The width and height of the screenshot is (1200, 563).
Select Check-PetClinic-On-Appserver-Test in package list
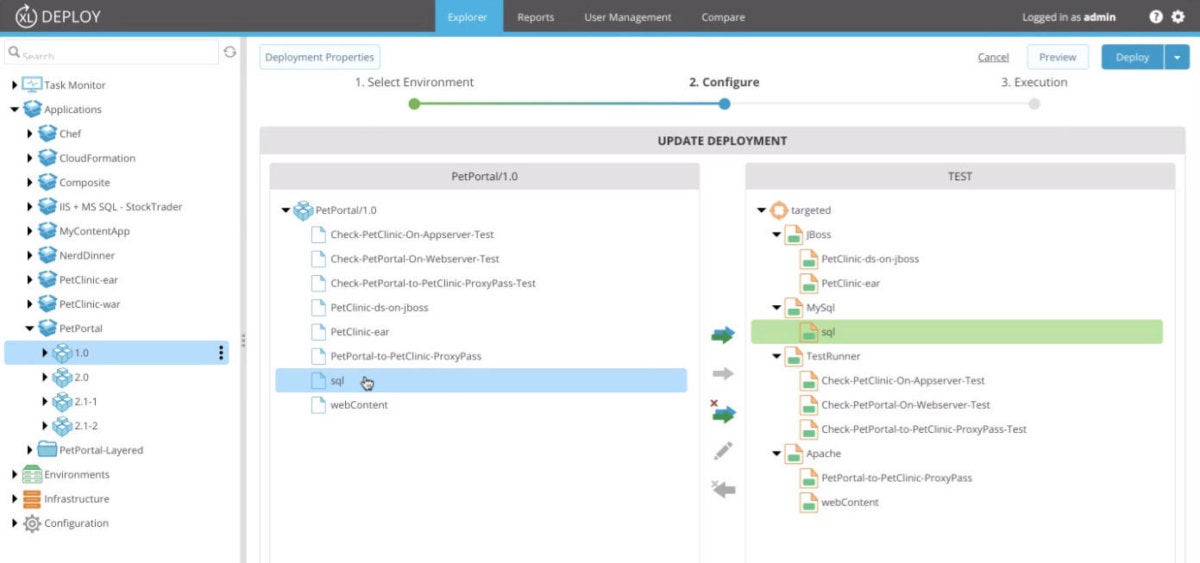[412, 234]
